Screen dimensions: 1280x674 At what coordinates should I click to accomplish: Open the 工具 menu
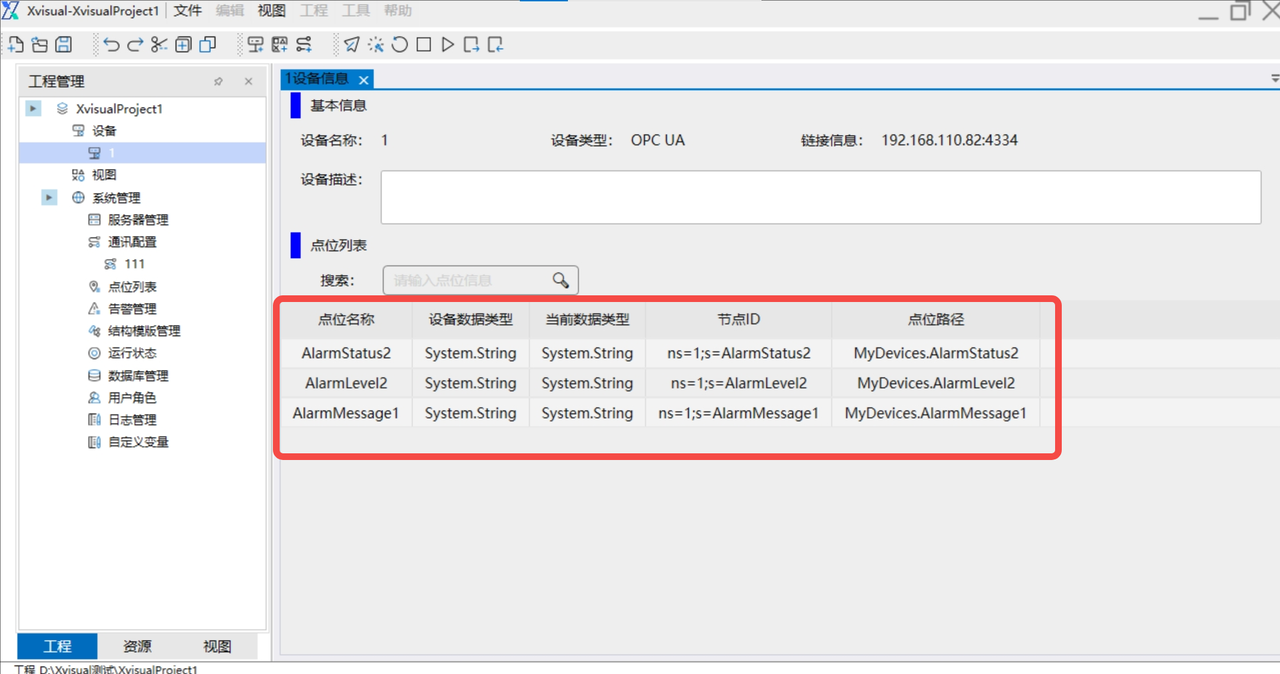tap(356, 11)
